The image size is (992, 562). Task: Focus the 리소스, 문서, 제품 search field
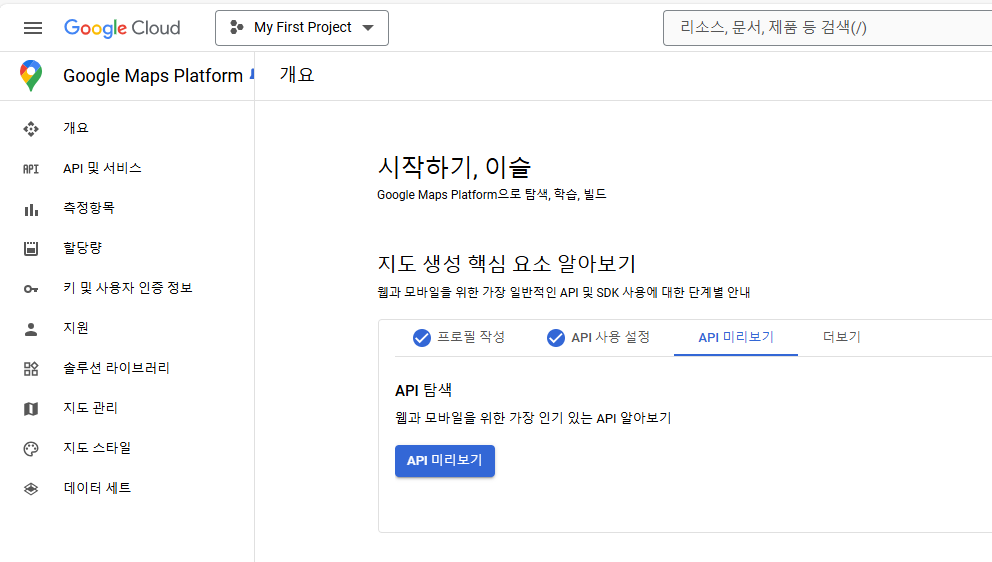828,28
